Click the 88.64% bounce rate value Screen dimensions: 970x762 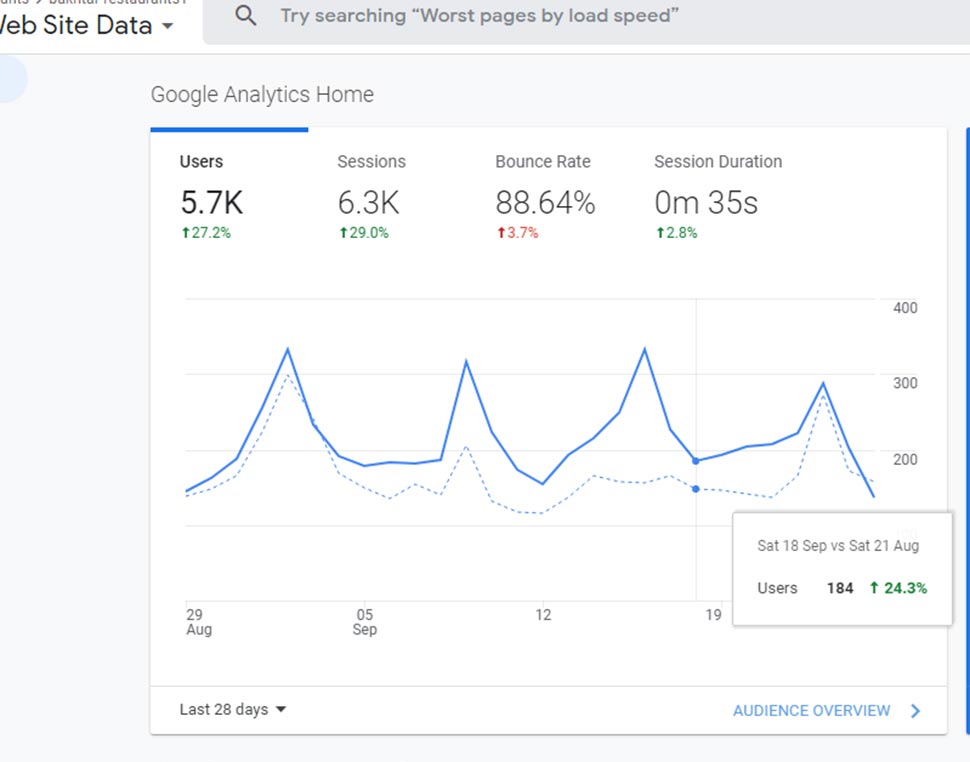pos(545,202)
